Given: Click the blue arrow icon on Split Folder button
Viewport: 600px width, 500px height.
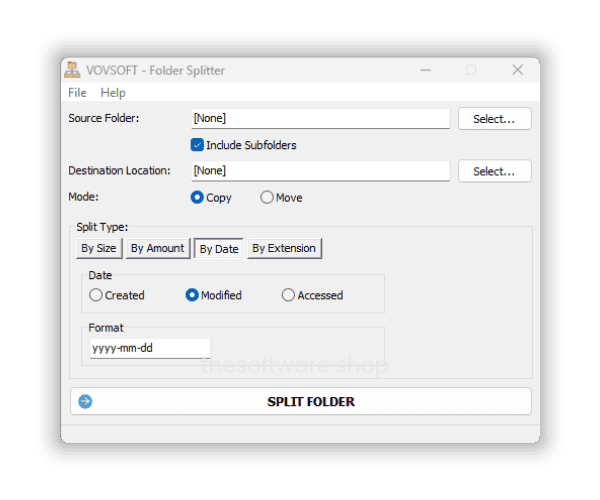Looking at the screenshot, I should point(85,401).
